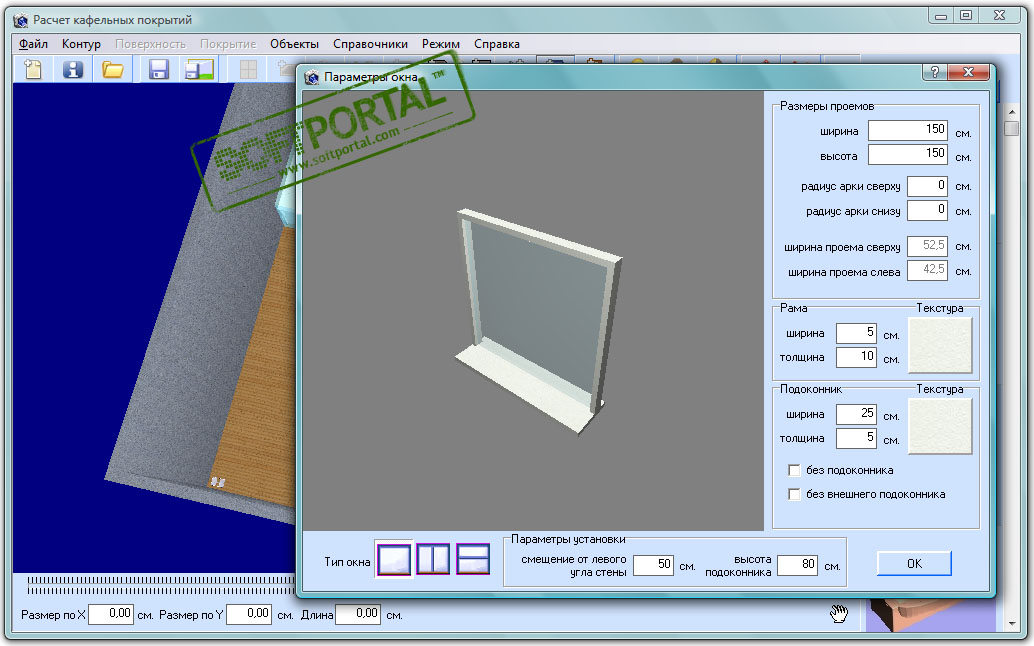The image size is (1034, 646).
Task: Click the 'смещение от левого угла стены' field
Action: tap(653, 565)
